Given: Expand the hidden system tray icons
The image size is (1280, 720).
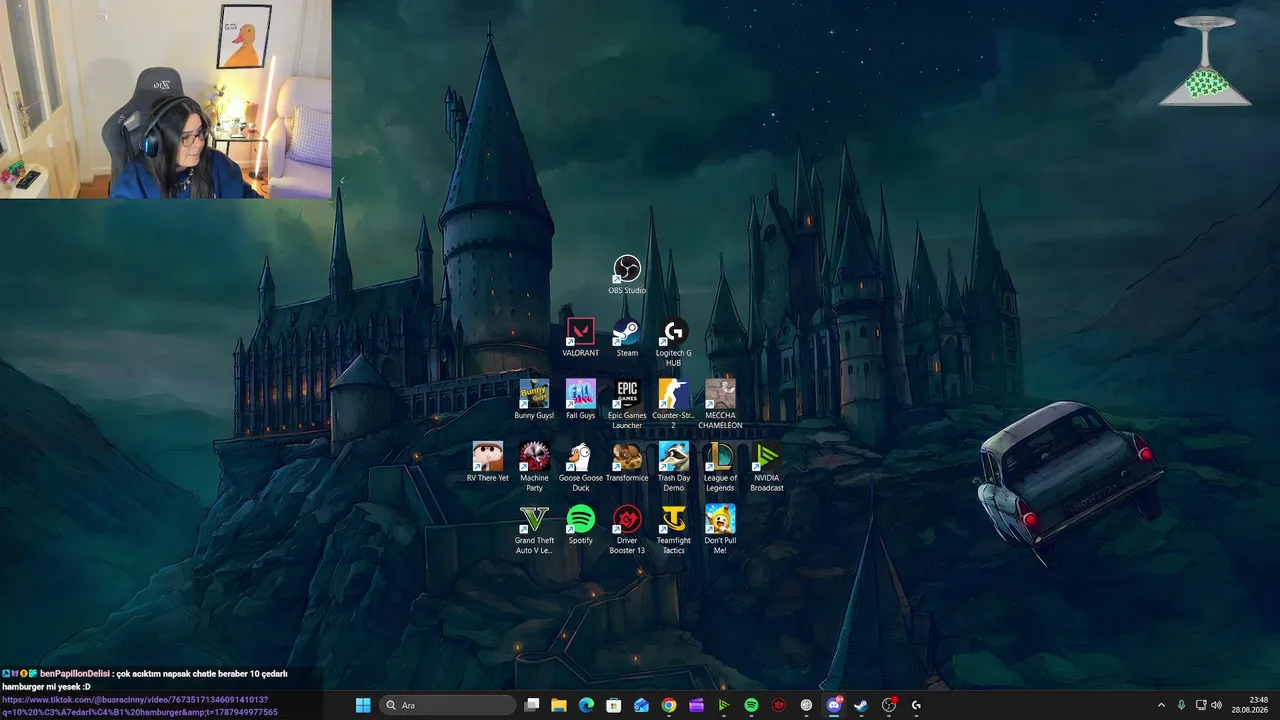Looking at the screenshot, I should click(x=1161, y=705).
